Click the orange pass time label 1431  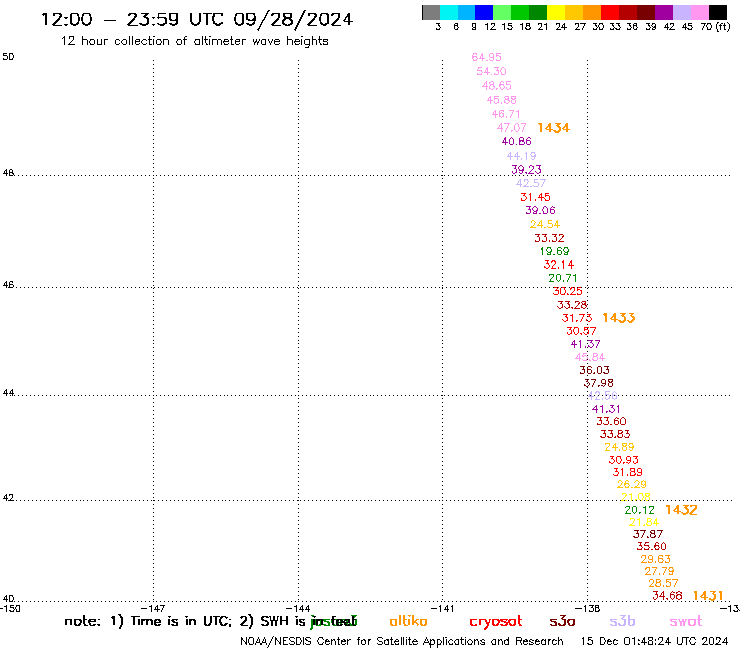708,596
